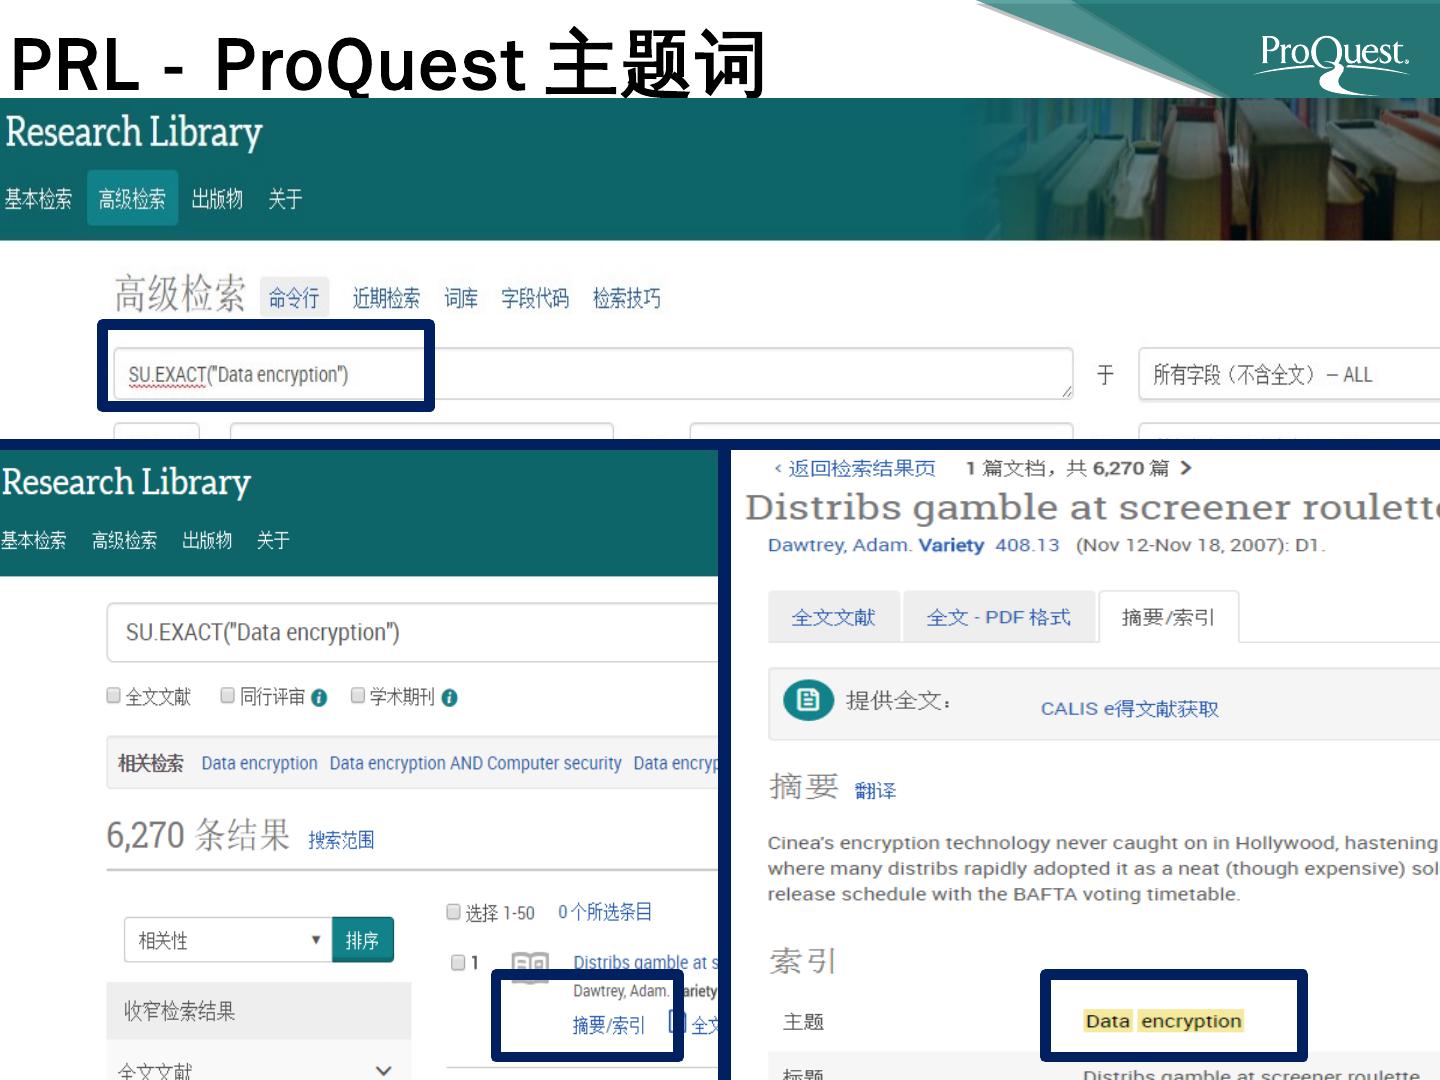1440x1080 pixels.
Task: Click the resize handle of the advanced search textarea
Action: pyautogui.click(x=1066, y=393)
